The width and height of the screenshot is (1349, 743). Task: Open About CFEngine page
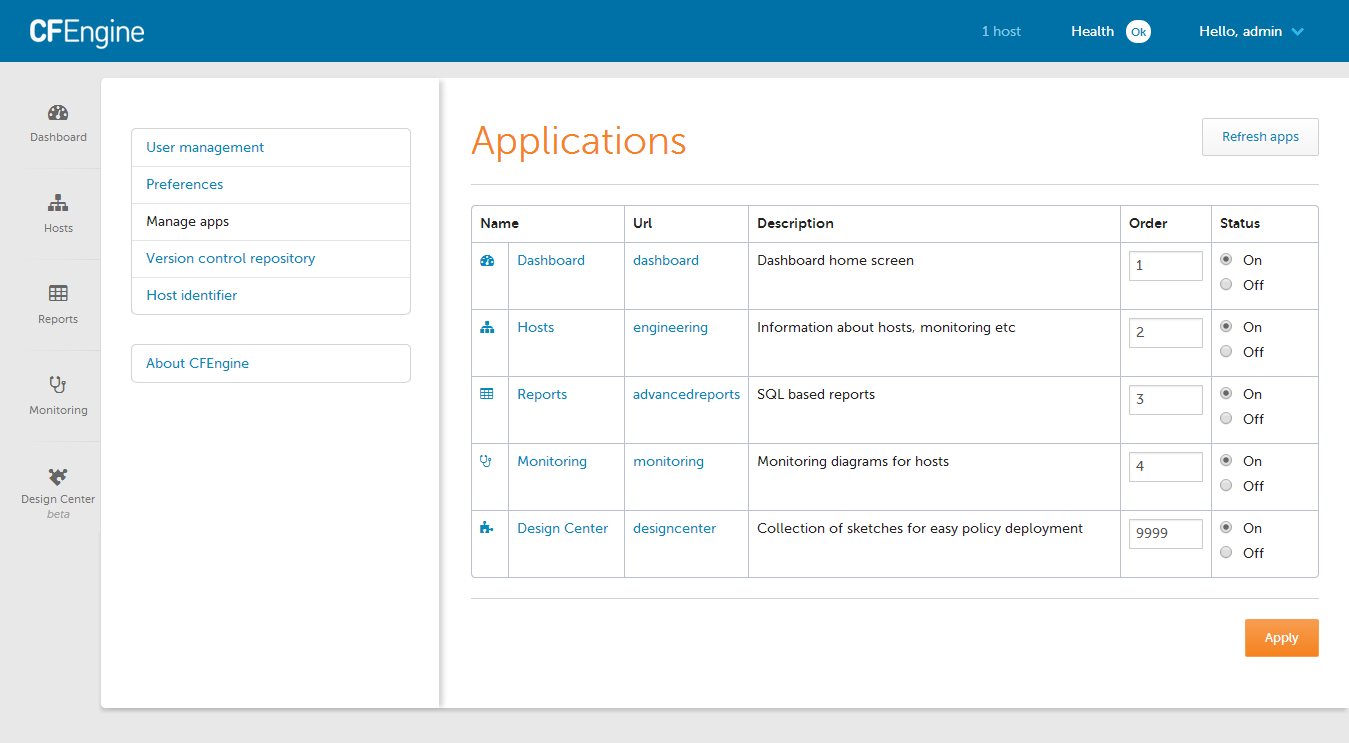click(x=271, y=363)
